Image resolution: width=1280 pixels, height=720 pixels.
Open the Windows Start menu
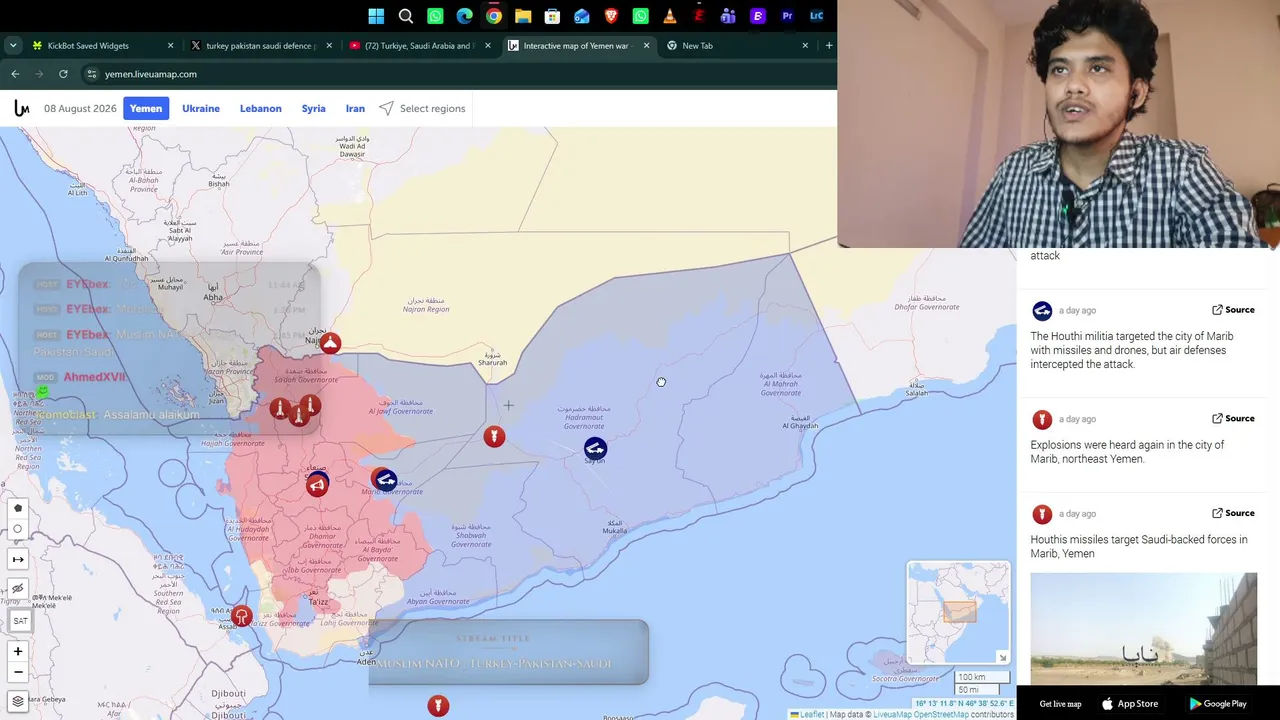[376, 16]
